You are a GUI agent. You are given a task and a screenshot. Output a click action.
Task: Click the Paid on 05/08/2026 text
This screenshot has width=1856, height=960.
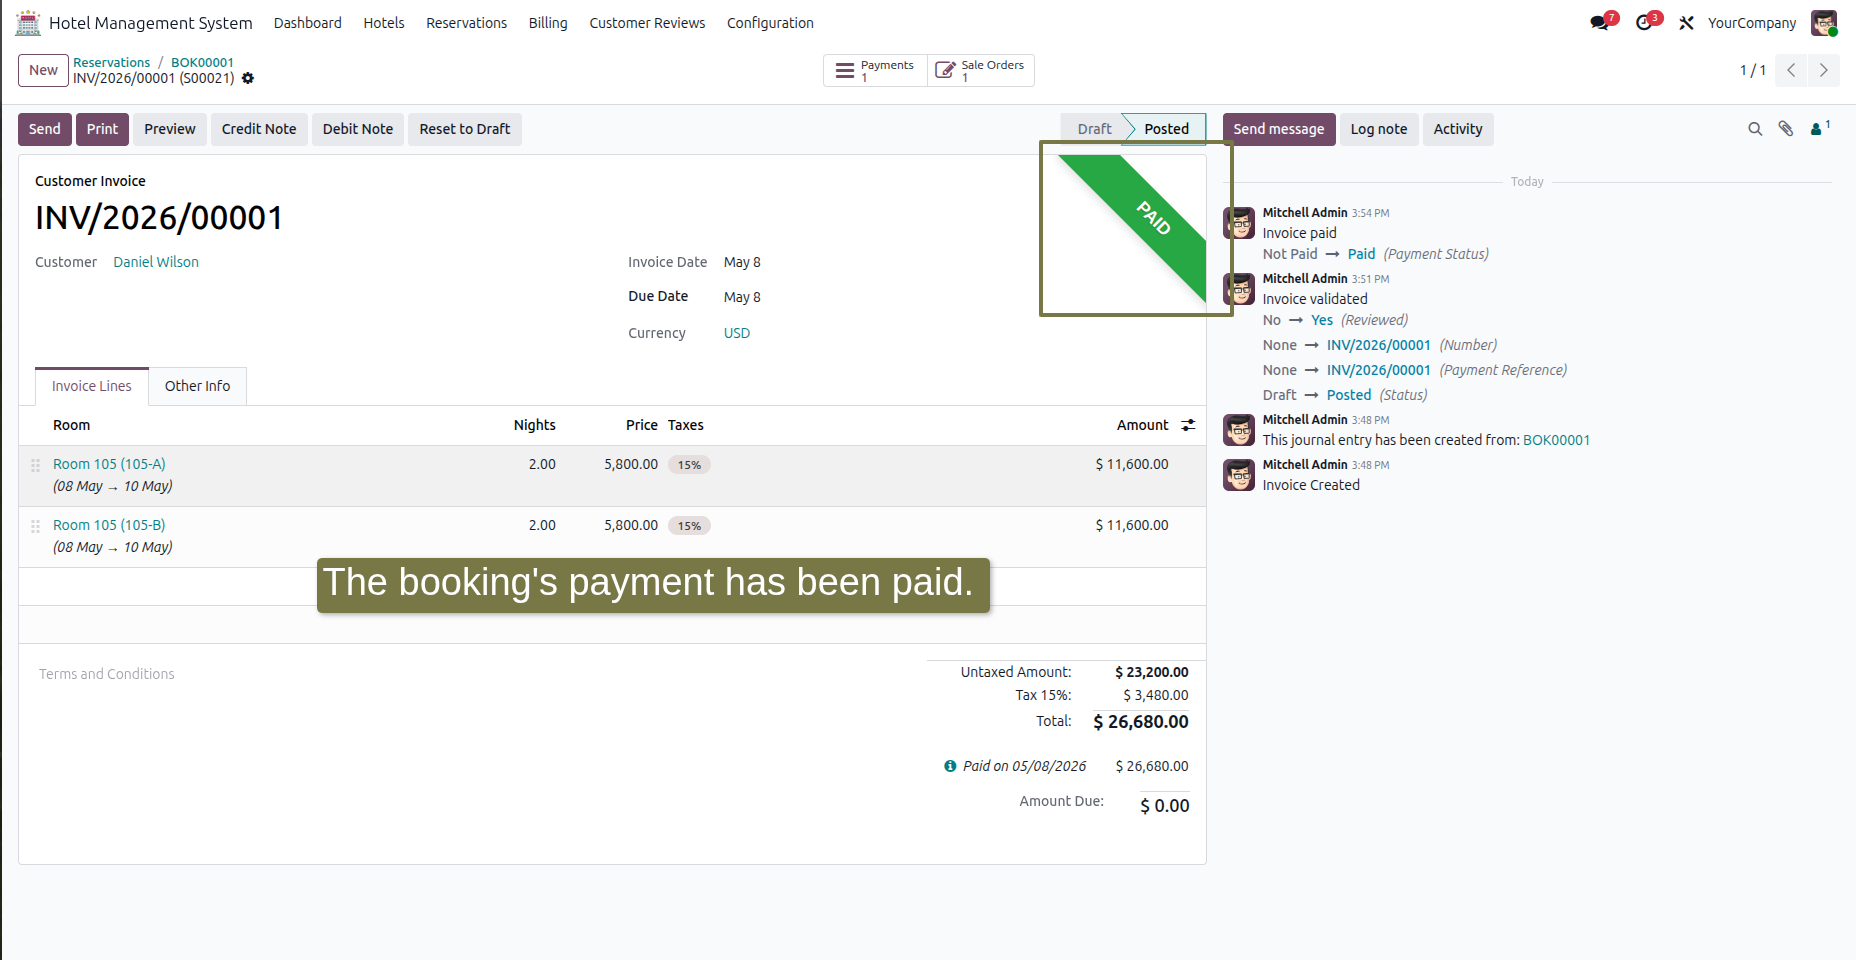[x=1024, y=766]
